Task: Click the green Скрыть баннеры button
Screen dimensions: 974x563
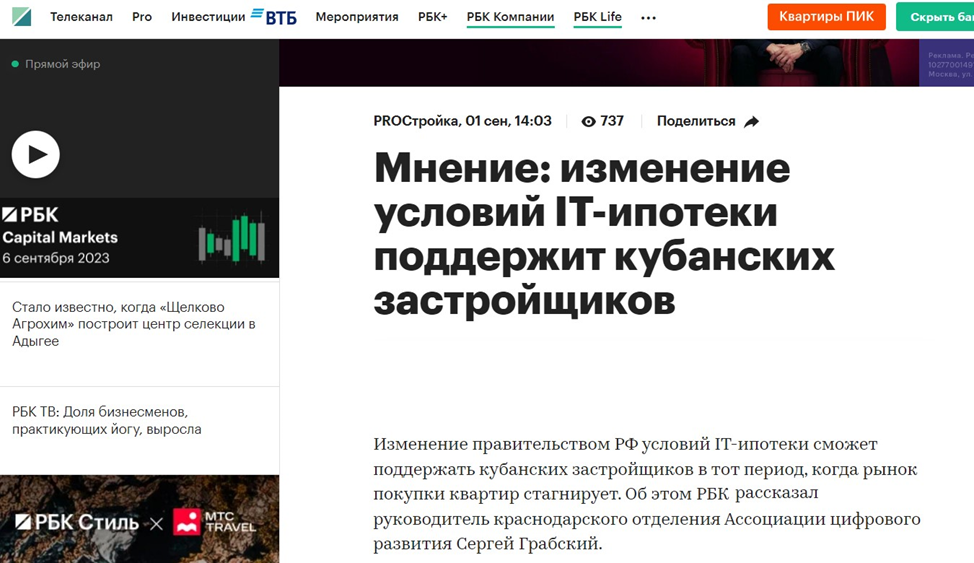Action: 935,17
